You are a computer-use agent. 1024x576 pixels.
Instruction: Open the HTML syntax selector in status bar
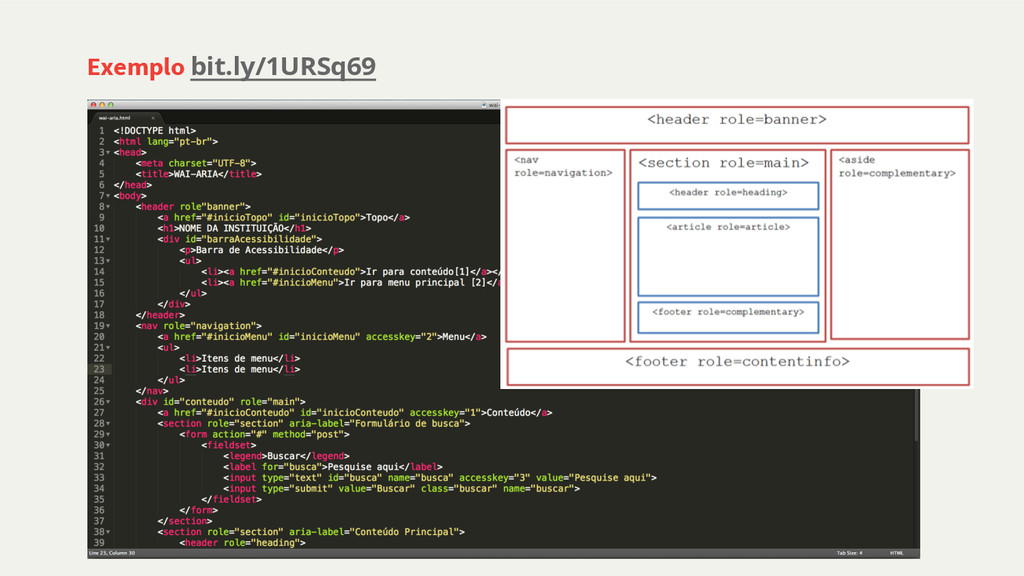click(x=897, y=553)
